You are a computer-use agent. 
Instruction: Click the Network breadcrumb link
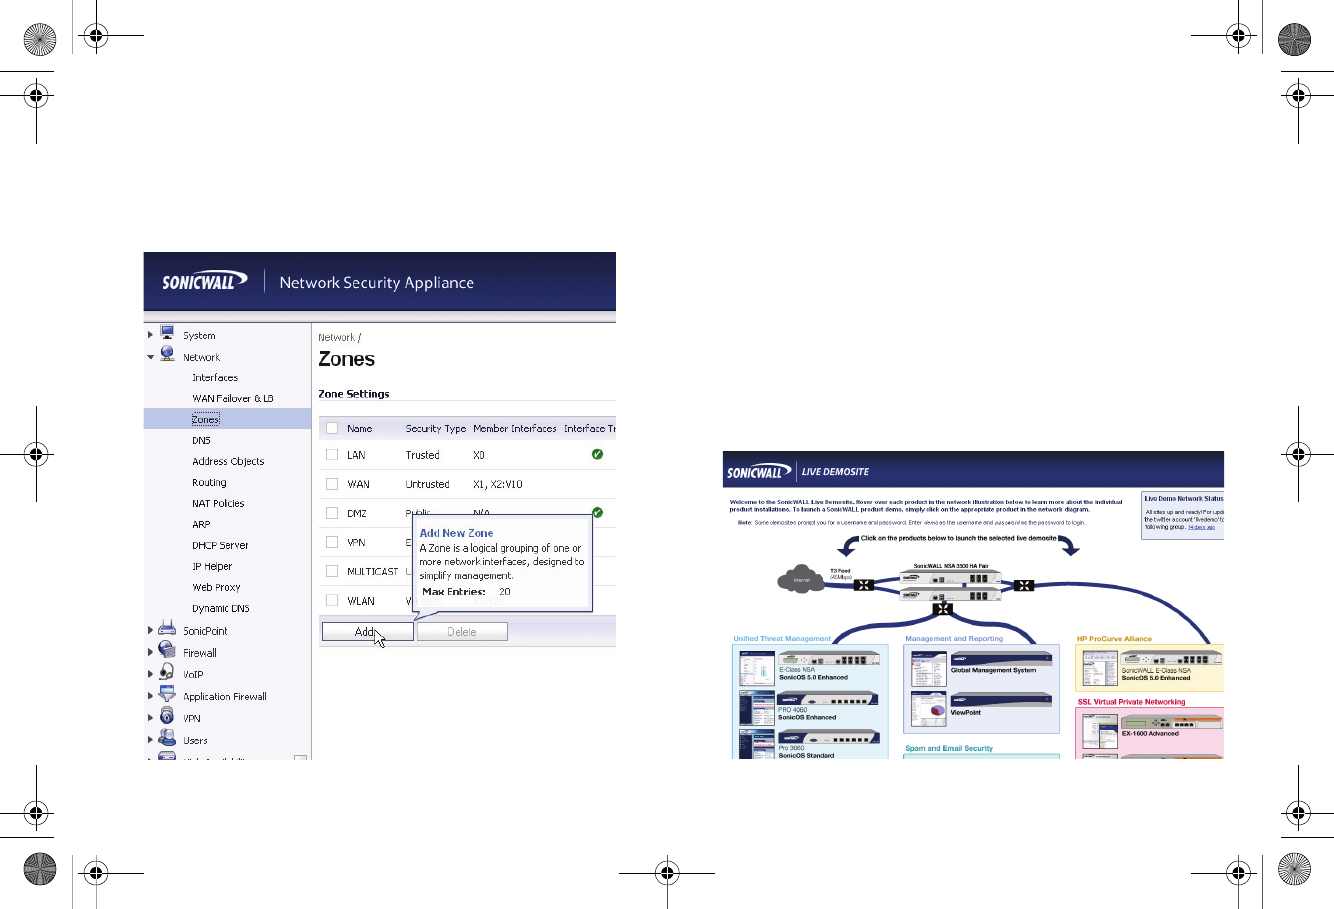pos(336,338)
